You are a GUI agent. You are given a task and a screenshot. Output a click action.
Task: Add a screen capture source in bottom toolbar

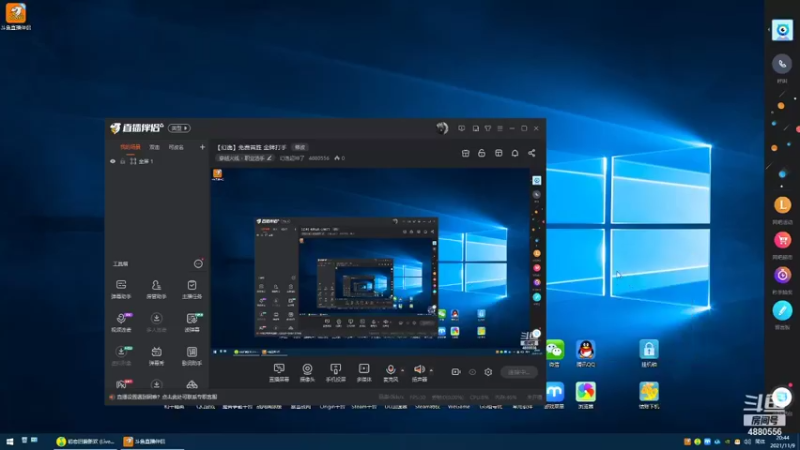(279, 372)
